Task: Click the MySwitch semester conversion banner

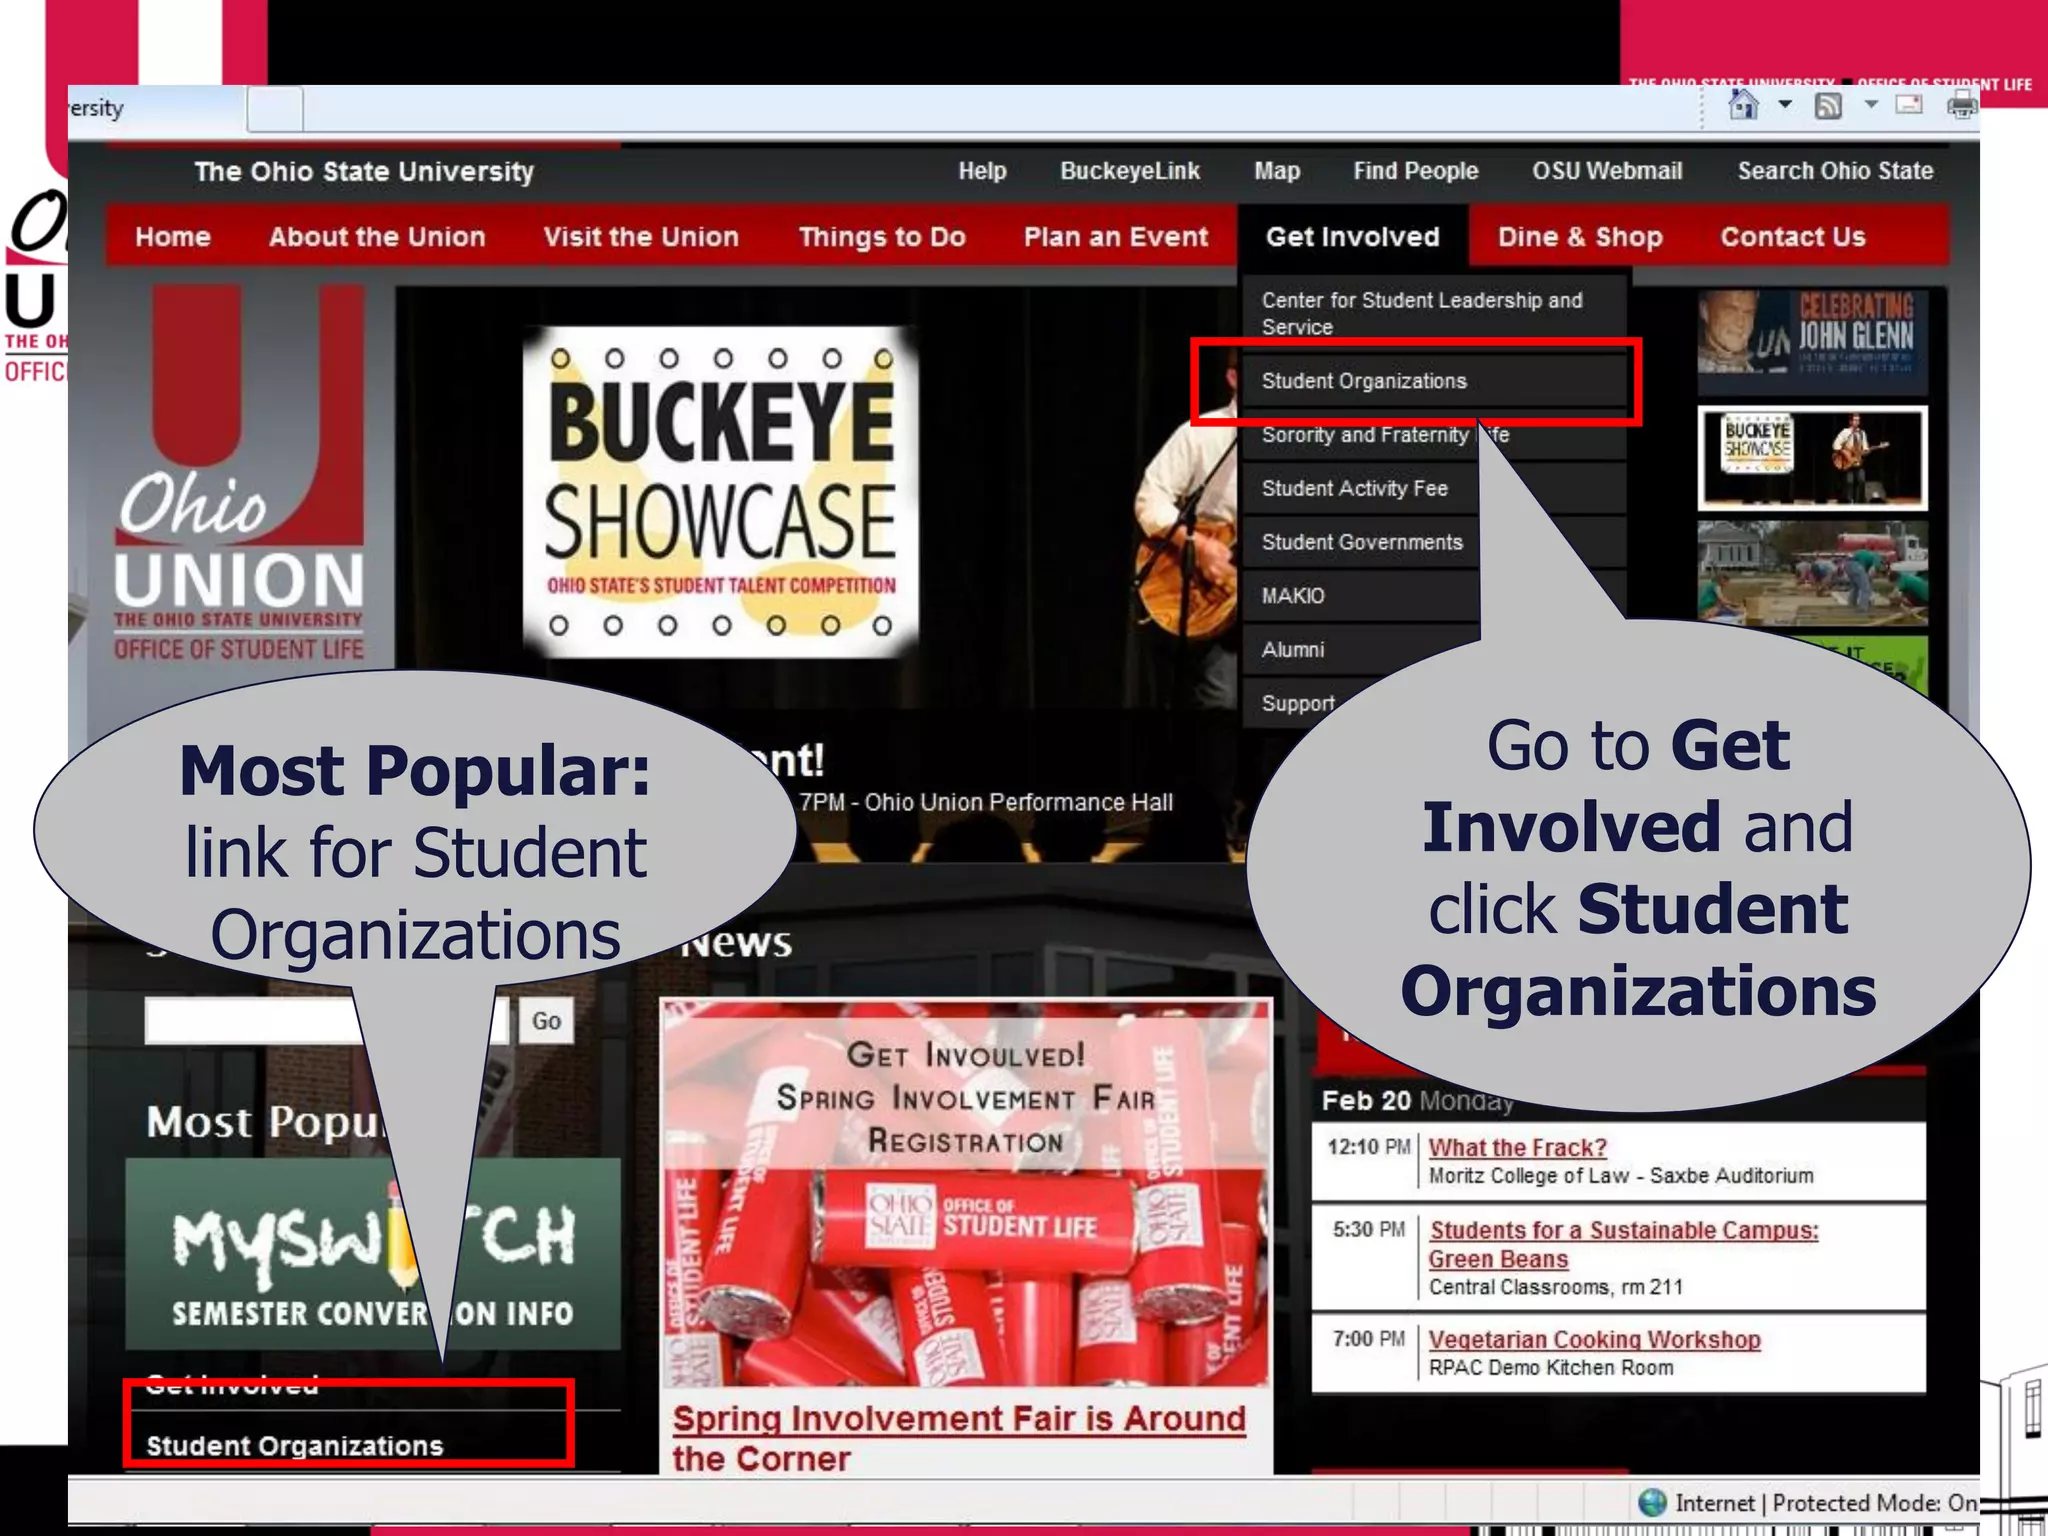Action: 372,1254
